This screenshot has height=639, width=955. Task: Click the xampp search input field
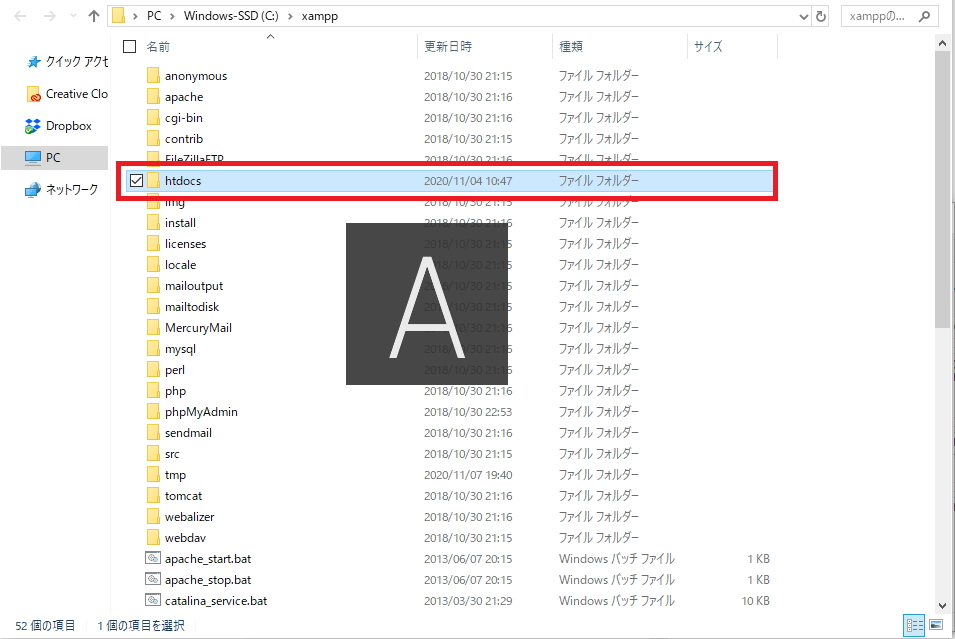click(888, 17)
